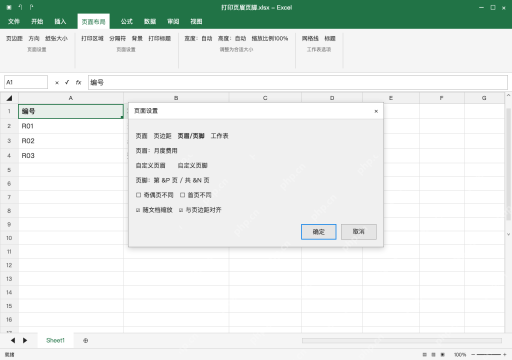Open the 页面 tab in dialog
Viewport: 512px width, 360px height.
click(141, 136)
